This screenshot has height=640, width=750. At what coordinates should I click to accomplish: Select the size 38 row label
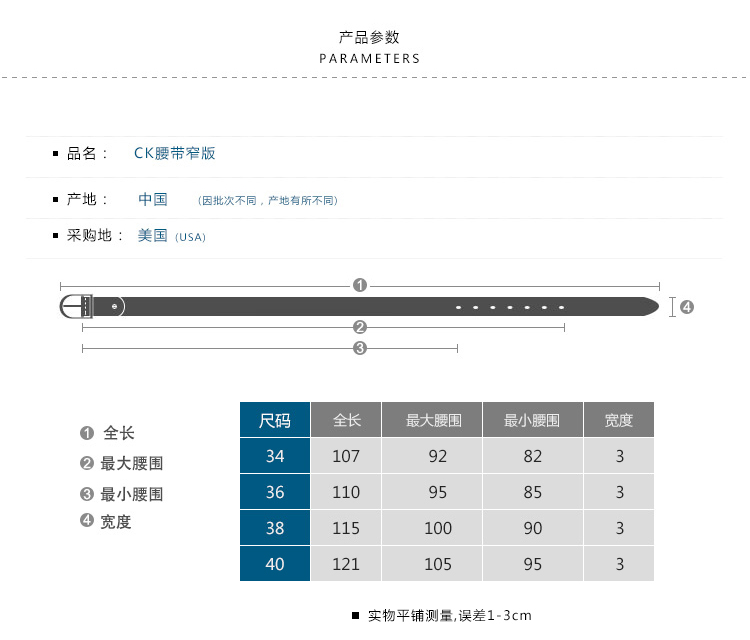tap(275, 528)
